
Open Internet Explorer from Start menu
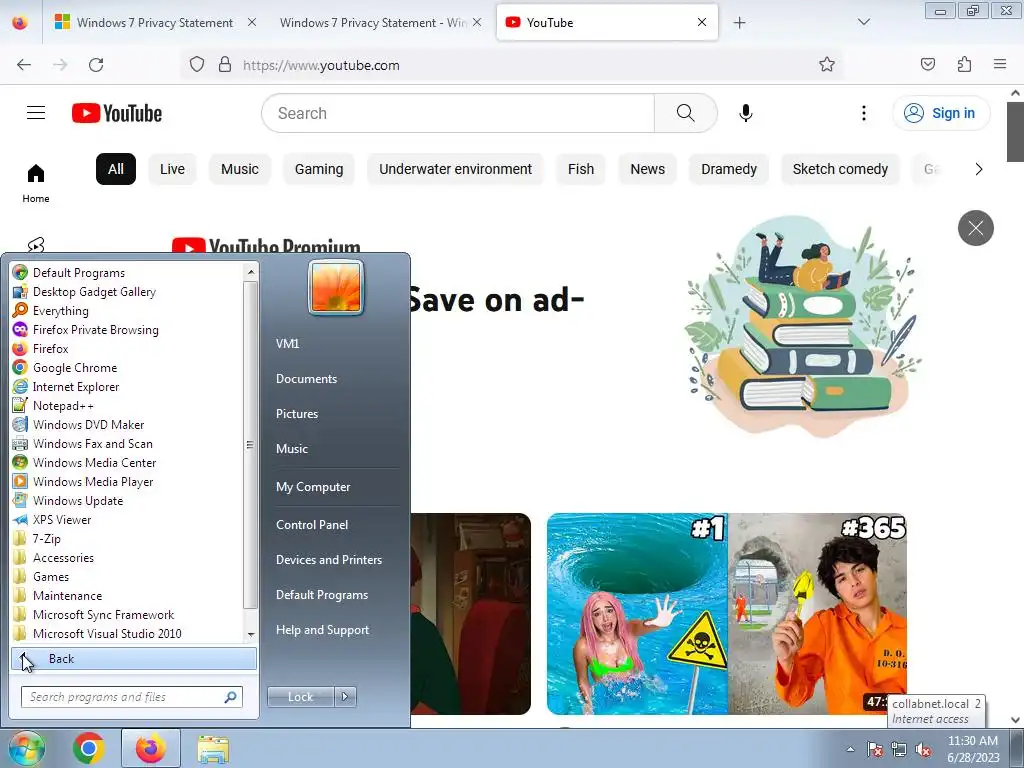coord(76,387)
